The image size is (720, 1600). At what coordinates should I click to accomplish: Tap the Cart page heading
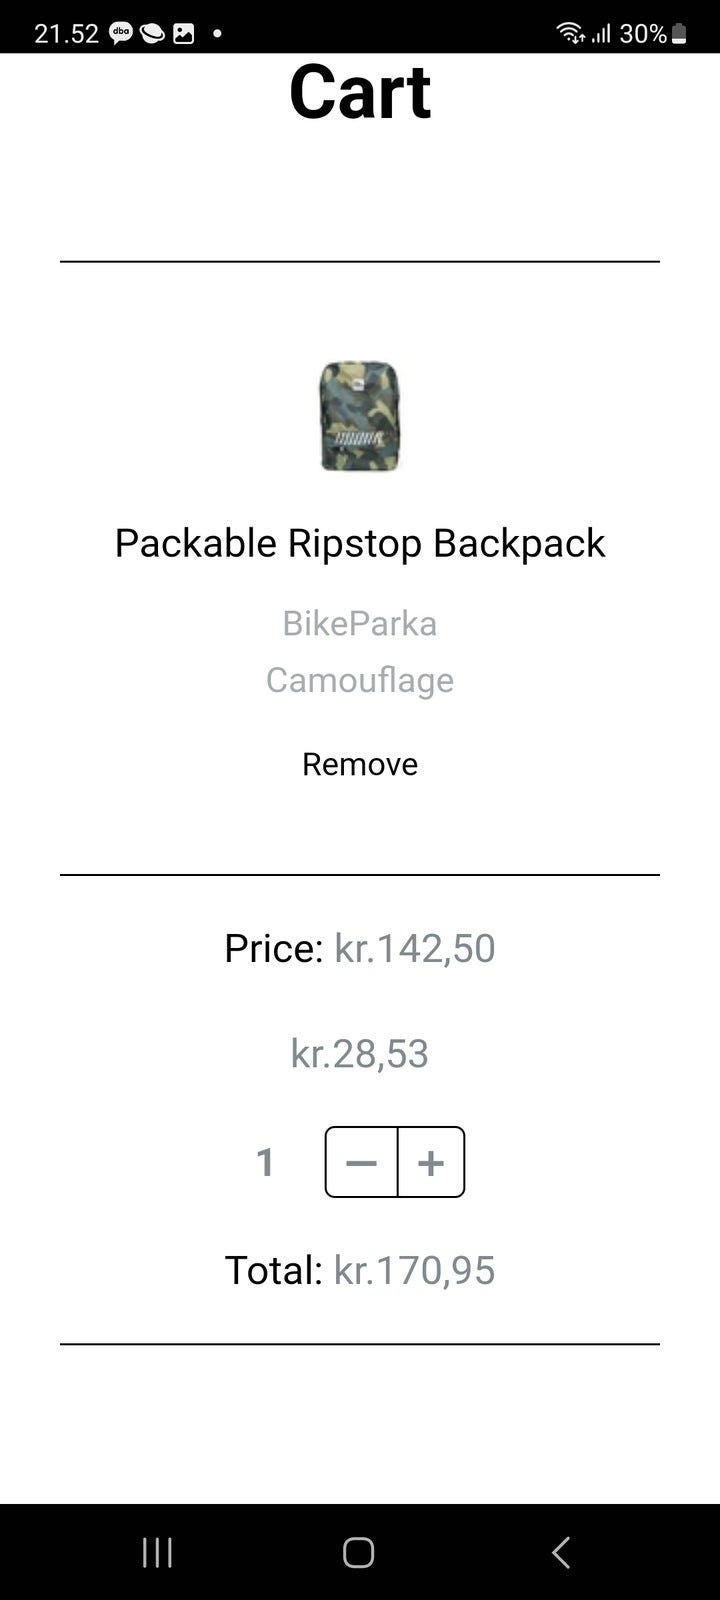360,92
